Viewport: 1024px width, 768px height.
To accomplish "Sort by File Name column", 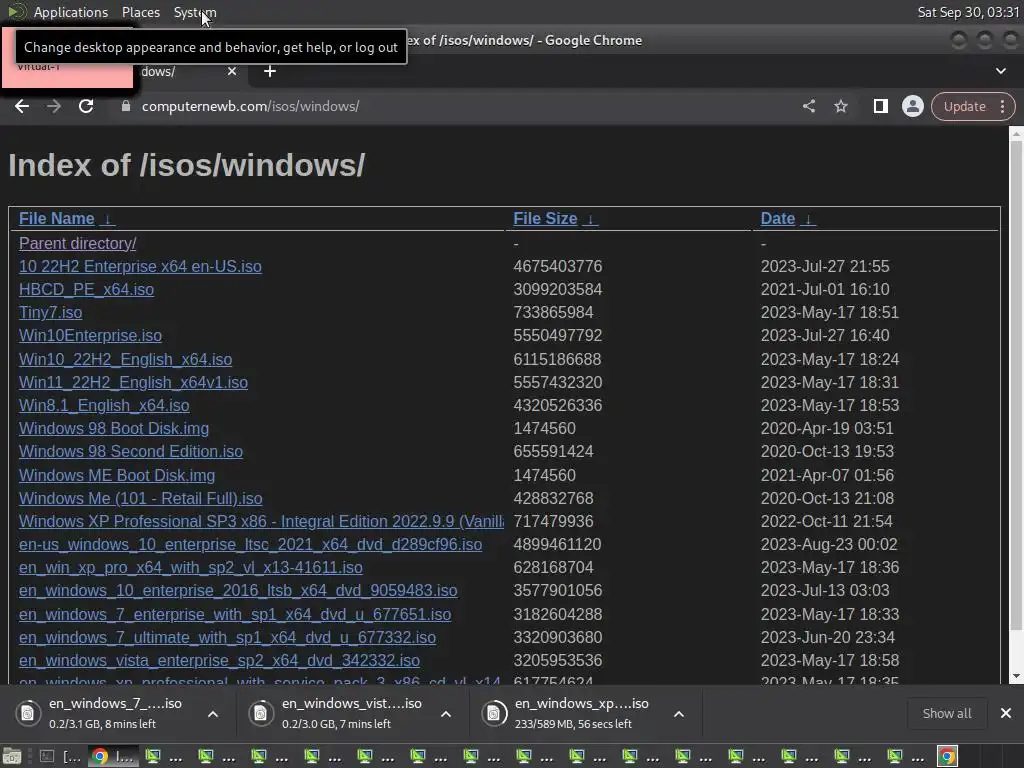I will 66,219.
